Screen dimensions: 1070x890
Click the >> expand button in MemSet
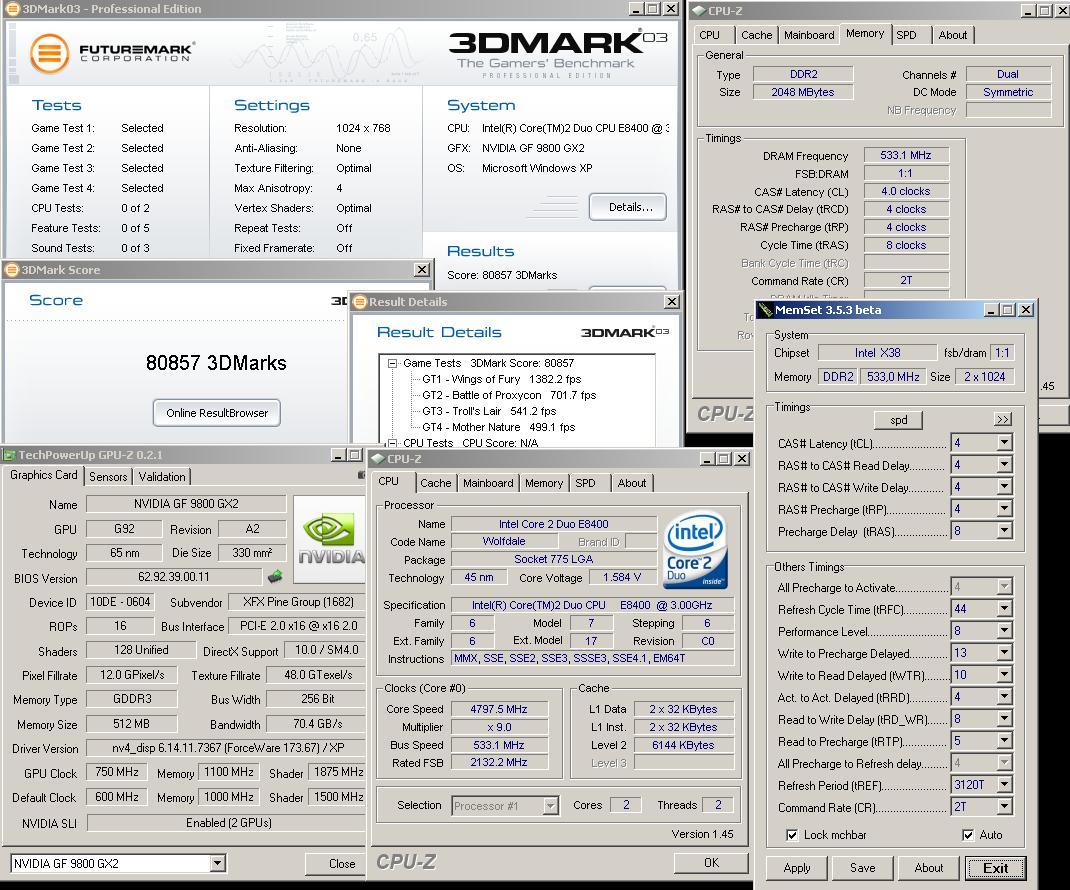click(x=1002, y=419)
